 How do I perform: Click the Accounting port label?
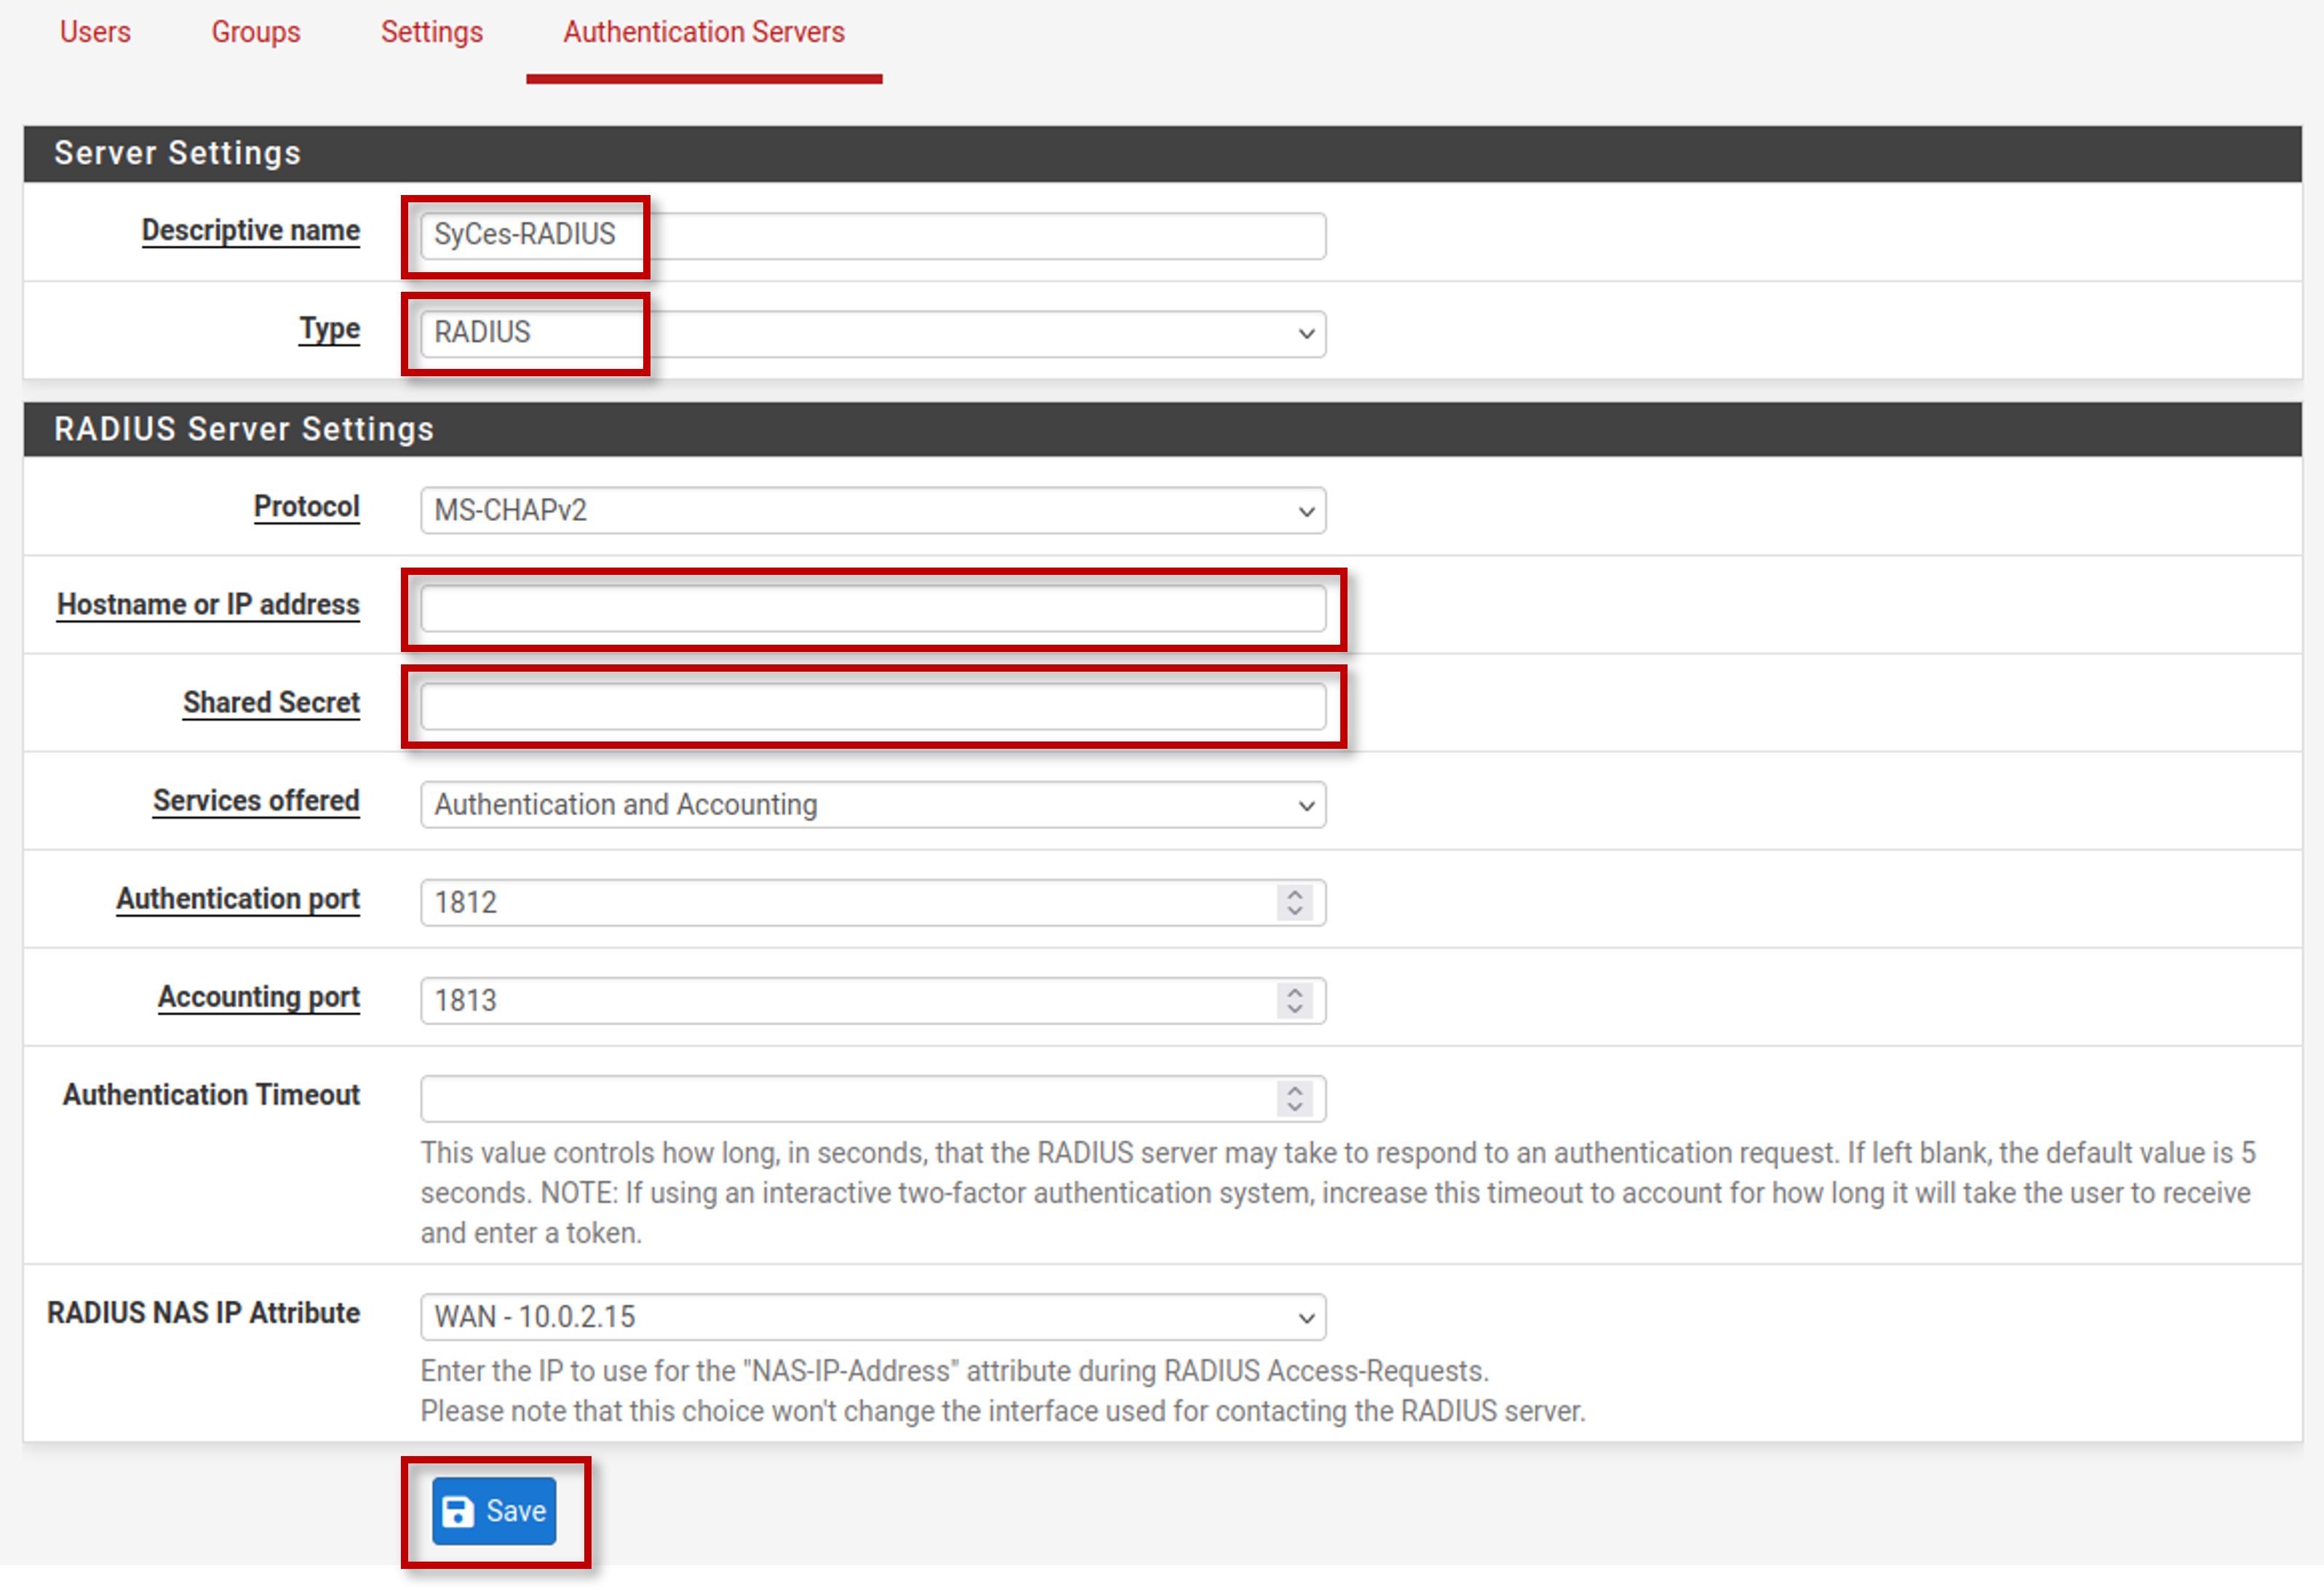point(259,996)
